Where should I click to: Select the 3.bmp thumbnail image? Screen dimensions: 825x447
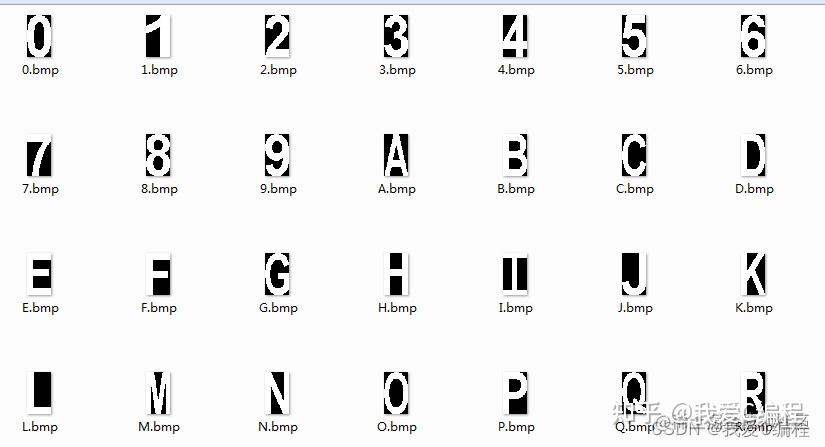tap(396, 36)
